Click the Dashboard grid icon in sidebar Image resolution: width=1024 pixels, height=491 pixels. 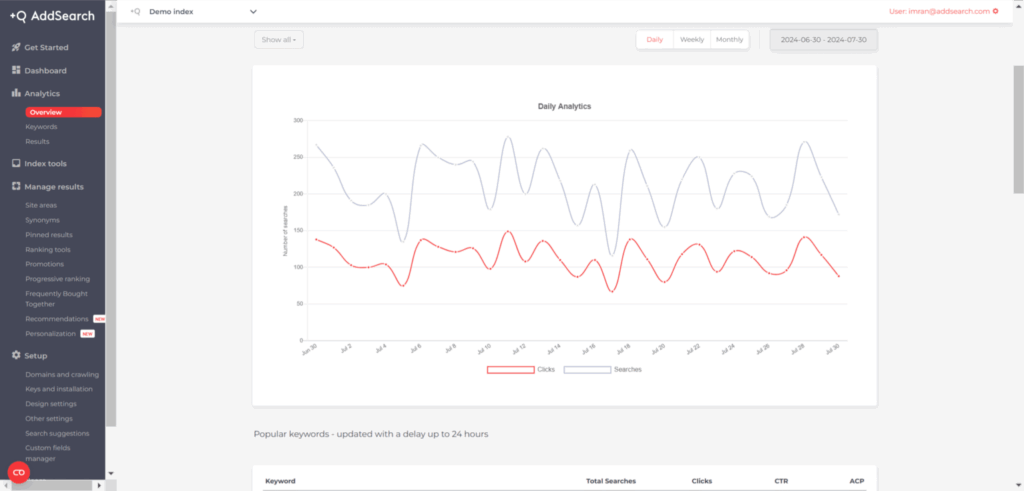pyautogui.click(x=16, y=70)
